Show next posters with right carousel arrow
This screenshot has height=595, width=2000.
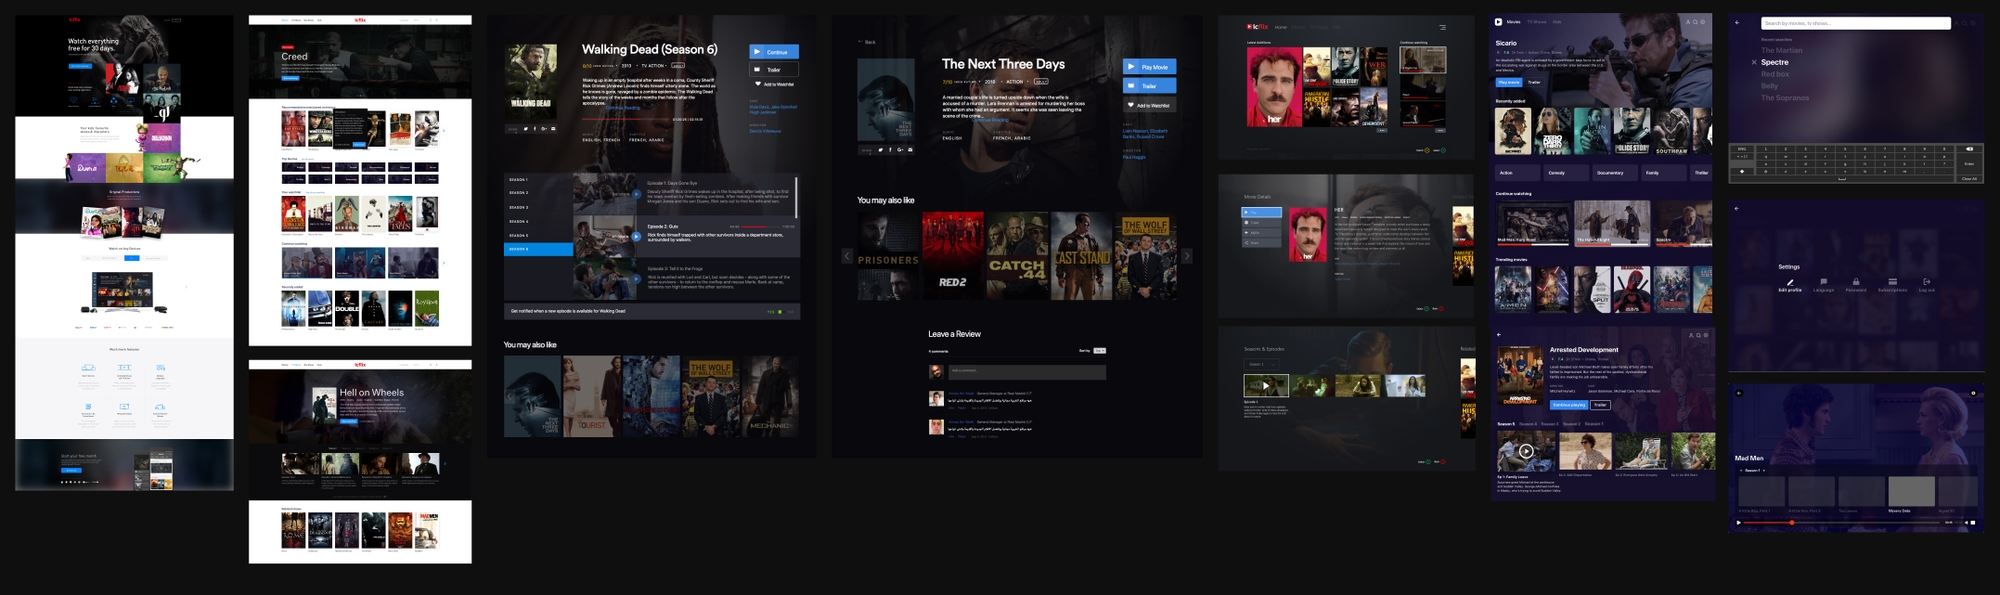[1187, 256]
